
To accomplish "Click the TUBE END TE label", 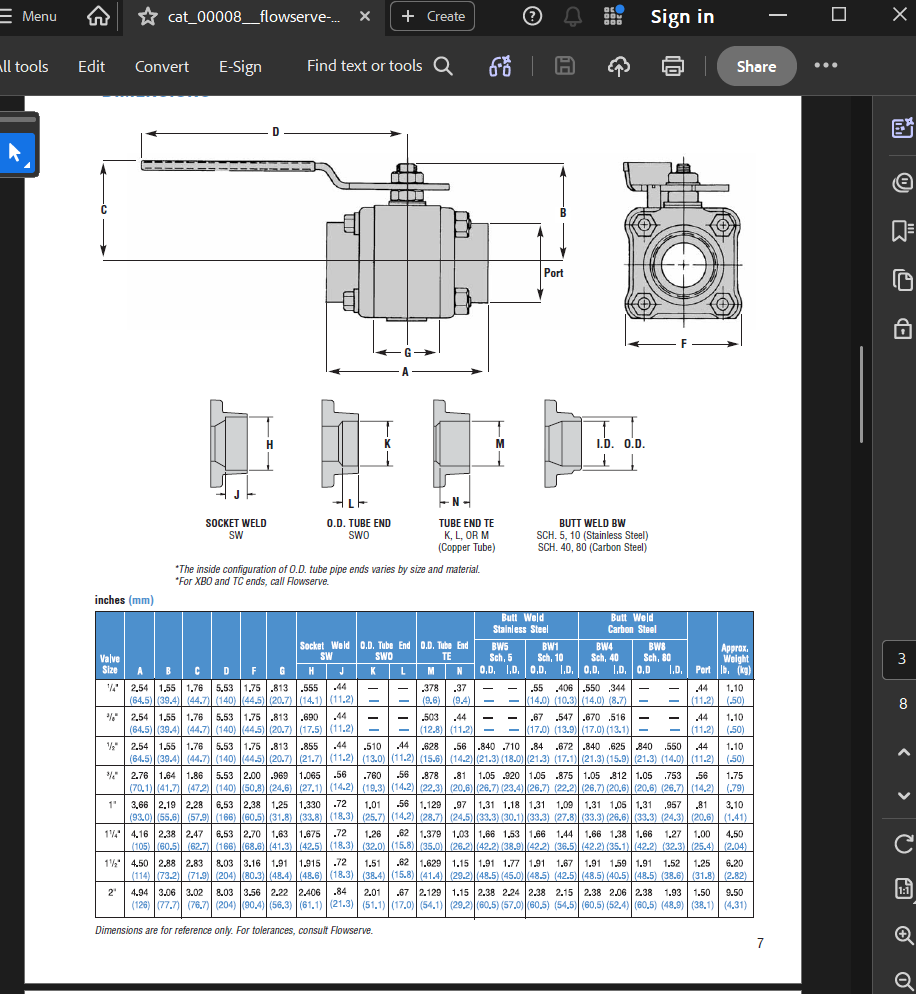I will pos(467,523).
